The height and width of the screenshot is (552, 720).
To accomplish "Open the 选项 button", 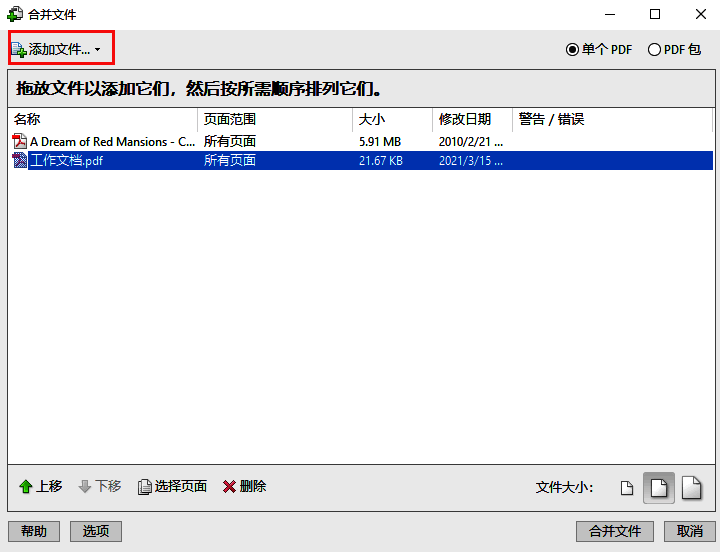I will [x=96, y=531].
